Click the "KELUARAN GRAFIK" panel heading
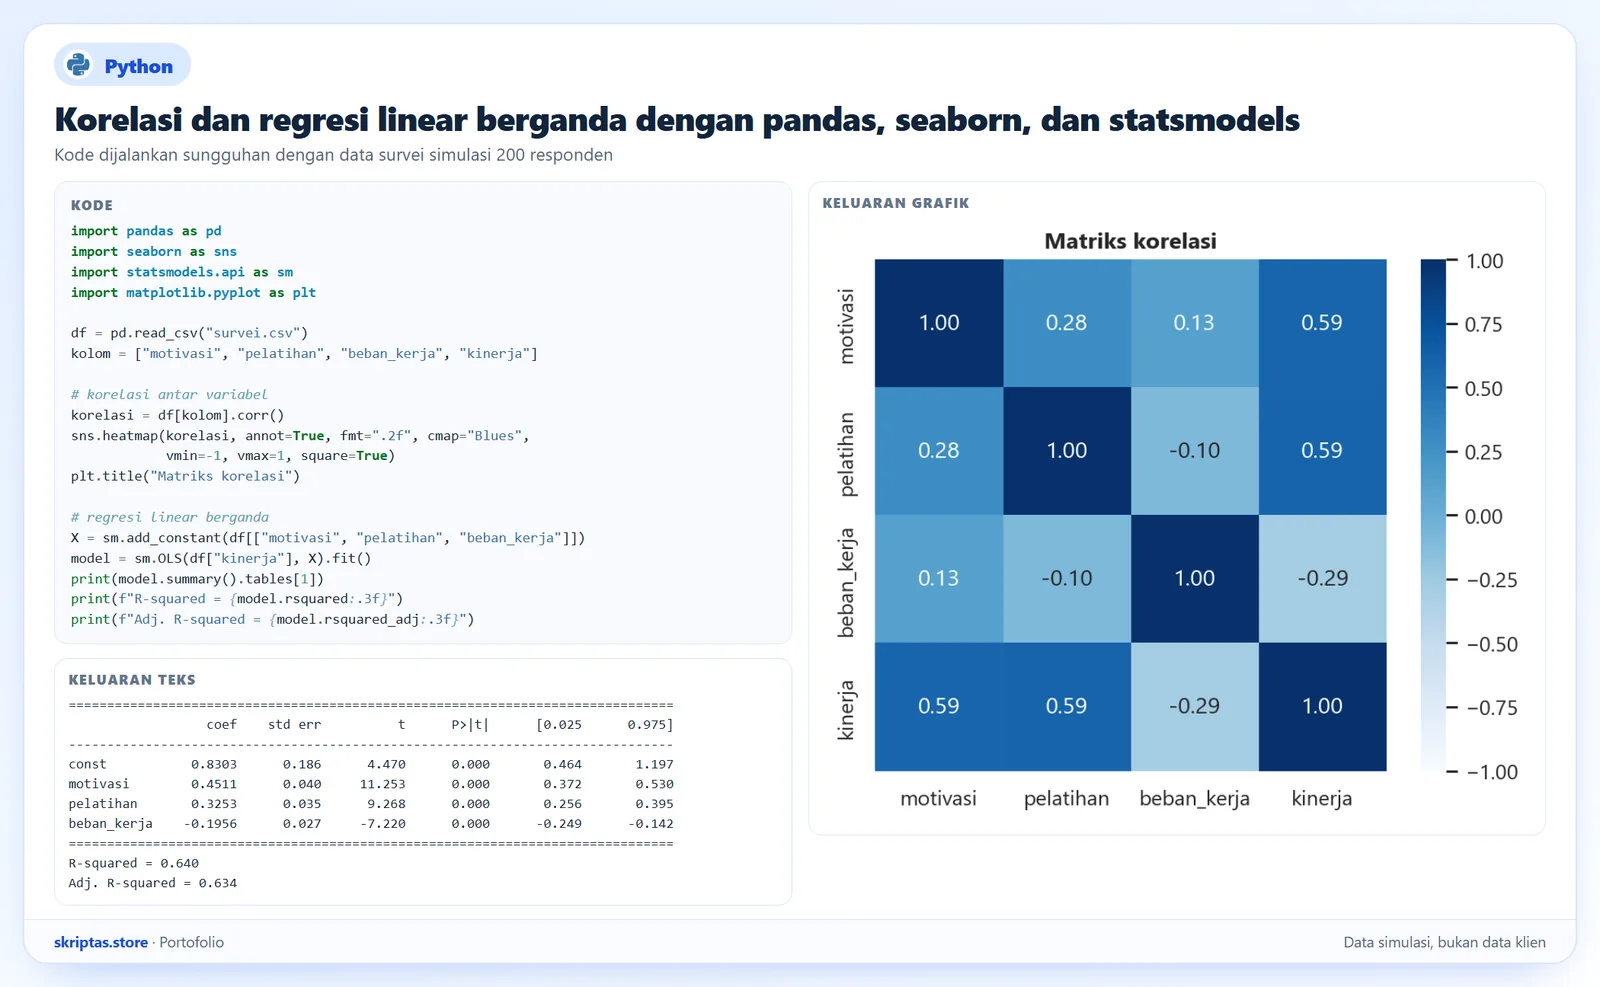 (896, 203)
